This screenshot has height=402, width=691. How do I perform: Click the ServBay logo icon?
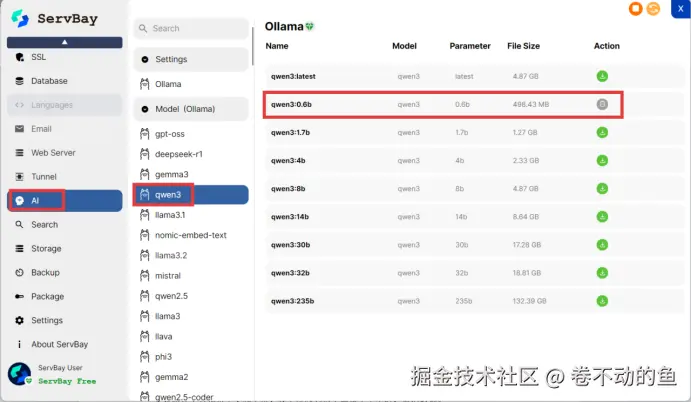[20, 19]
